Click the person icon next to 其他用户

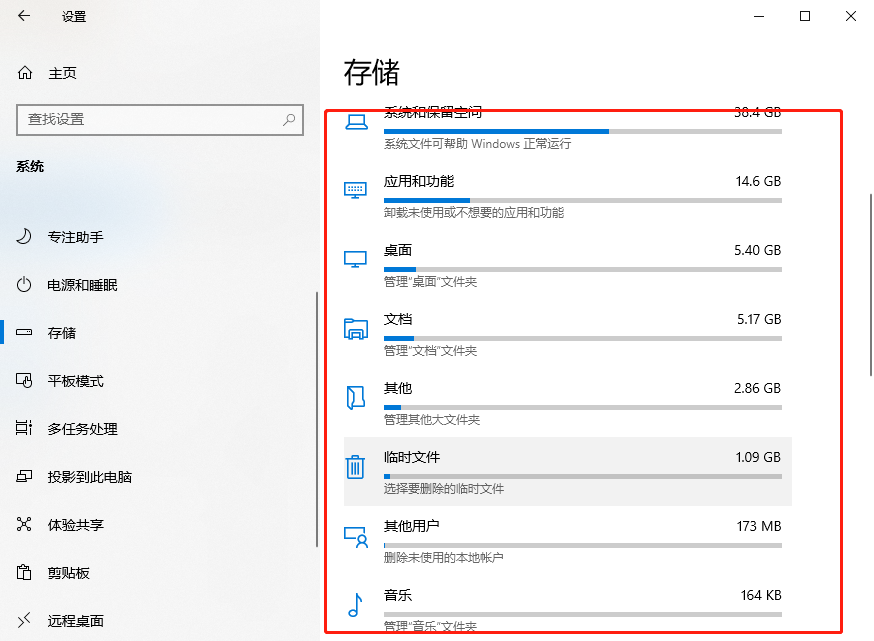pyautogui.click(x=355, y=535)
